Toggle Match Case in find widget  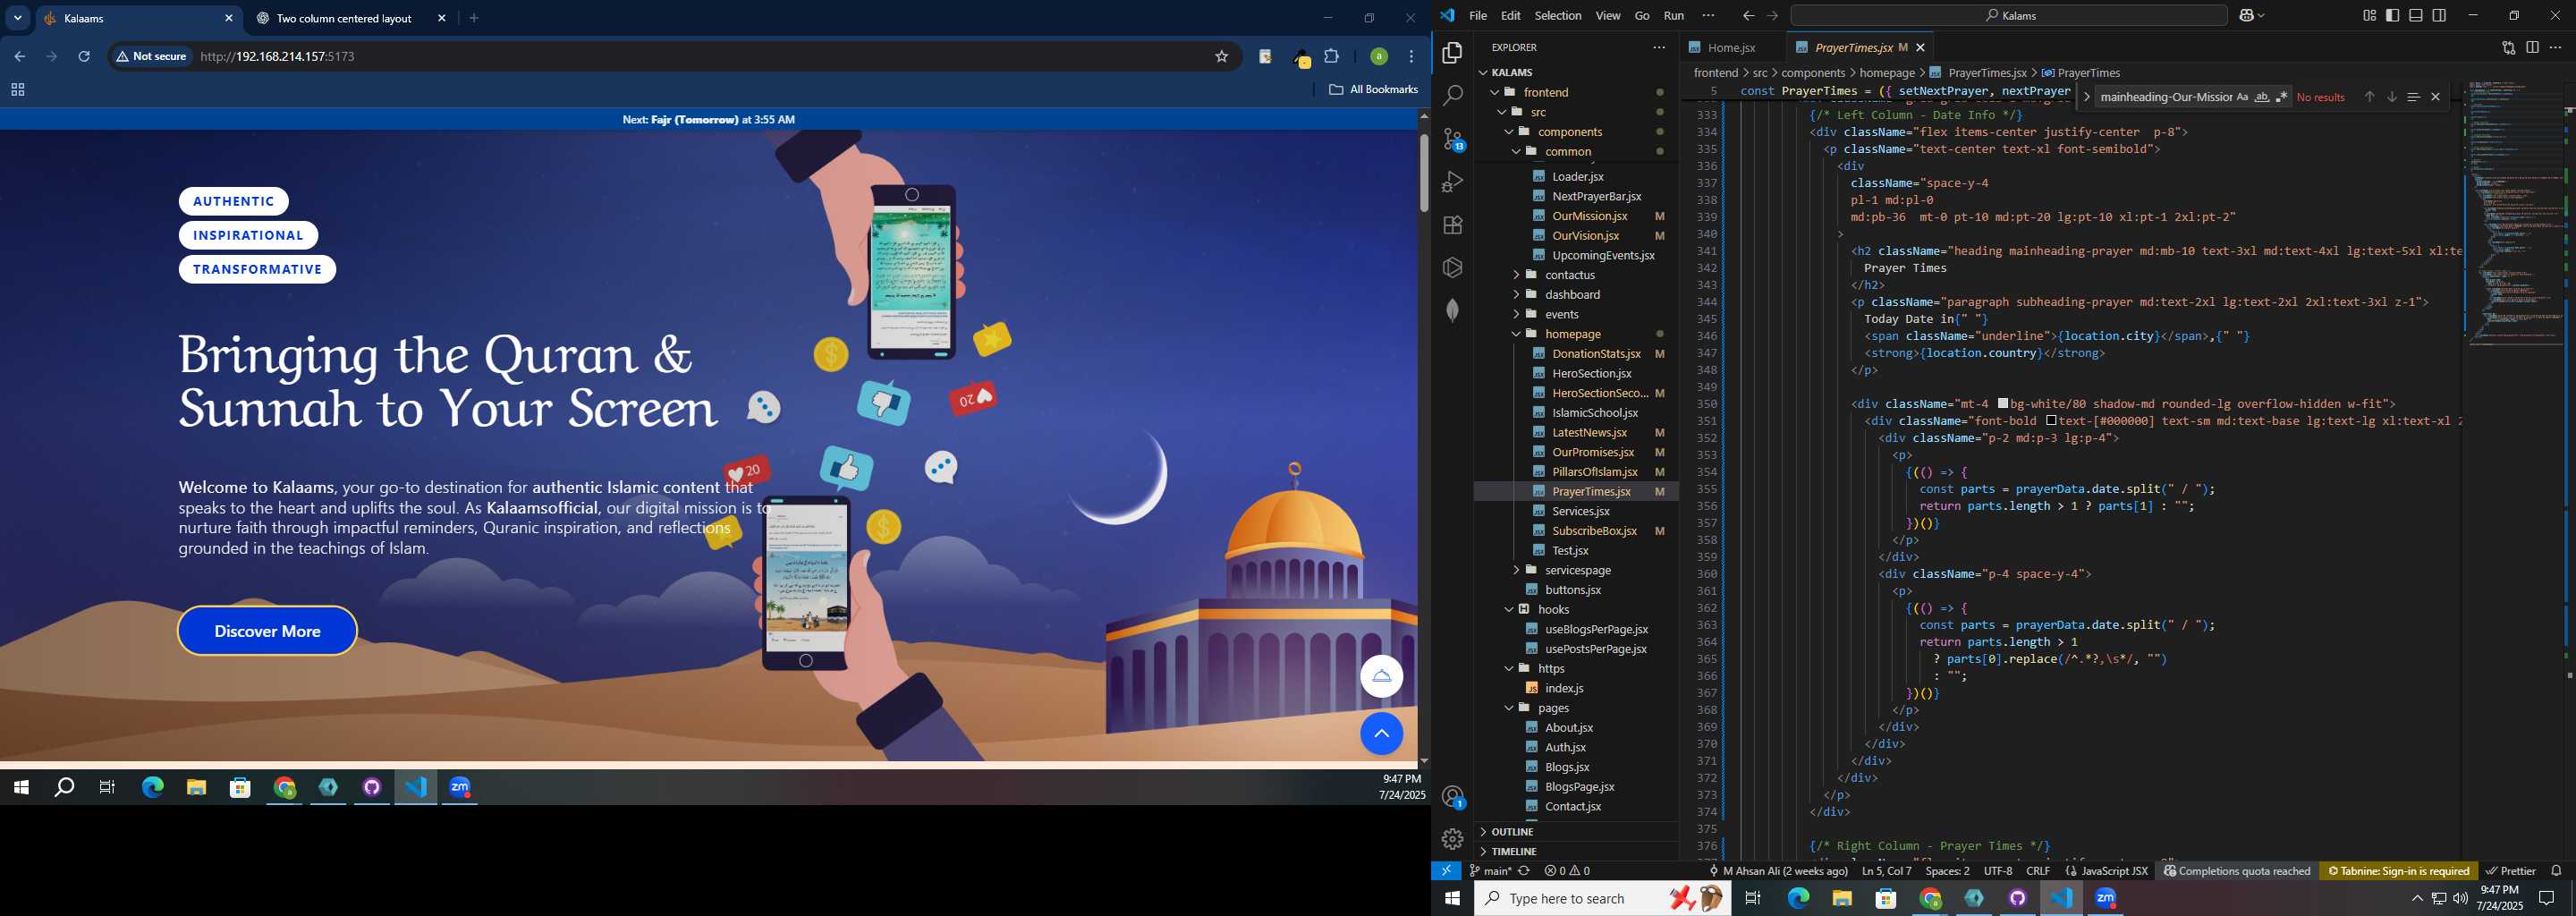coord(2242,97)
